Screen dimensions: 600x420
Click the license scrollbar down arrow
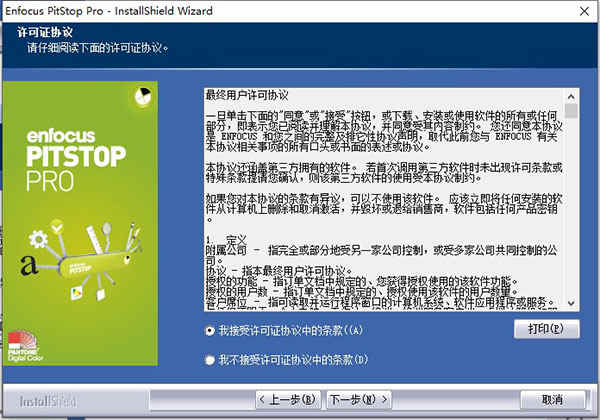pyautogui.click(x=571, y=303)
